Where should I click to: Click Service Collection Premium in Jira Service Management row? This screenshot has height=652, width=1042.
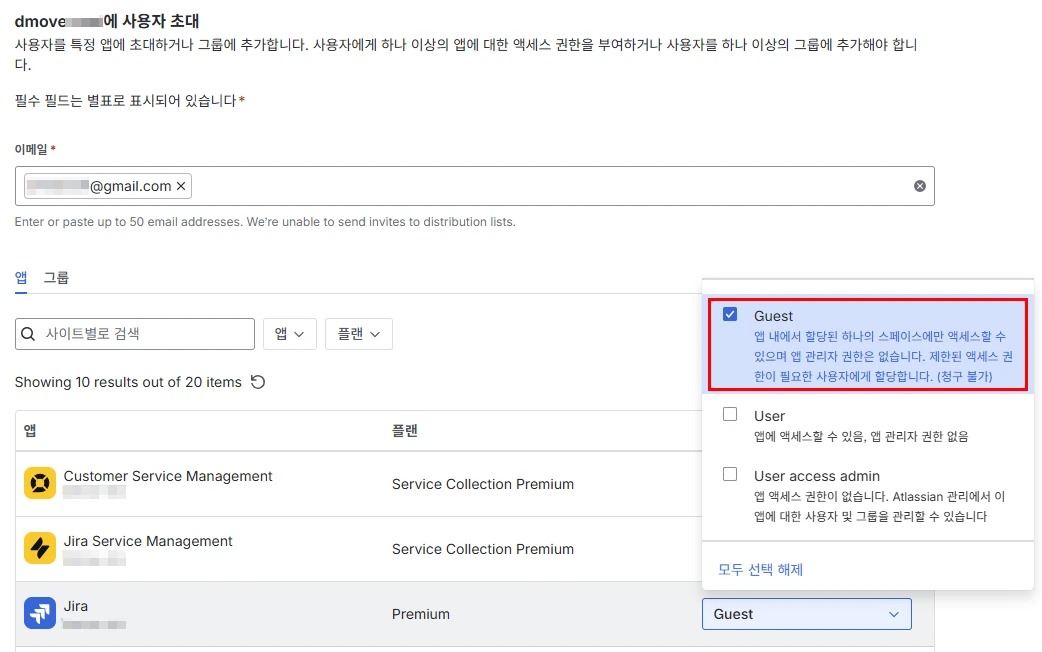(482, 549)
